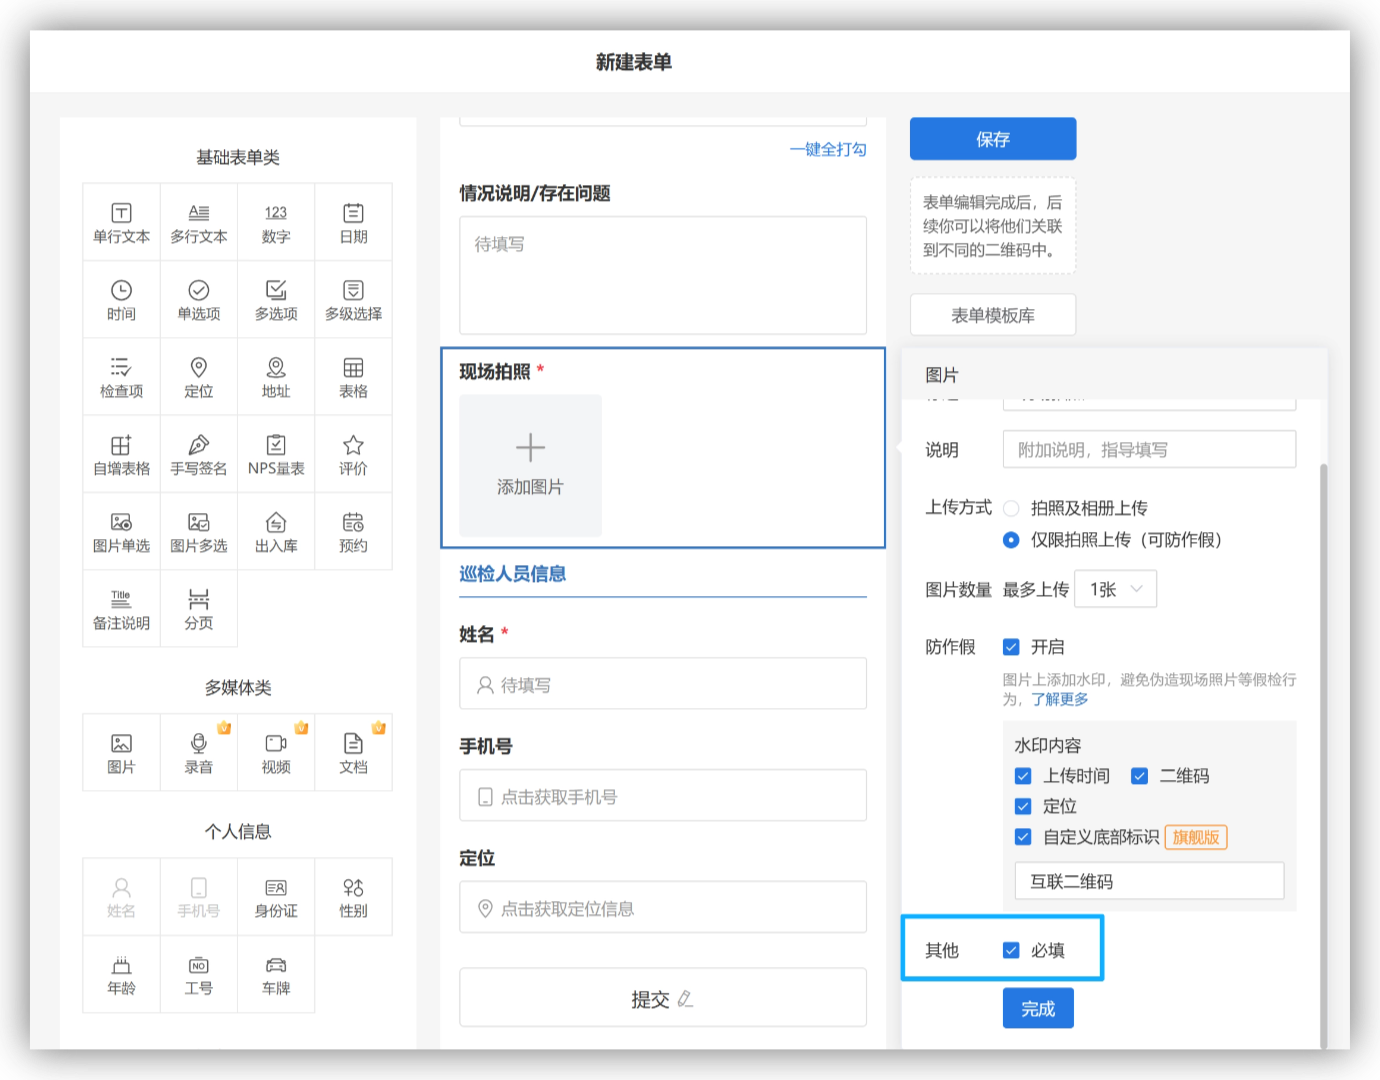Viewport: 1380px width, 1080px height.
Task: Choose the NPS量表 component icon
Action: (276, 453)
